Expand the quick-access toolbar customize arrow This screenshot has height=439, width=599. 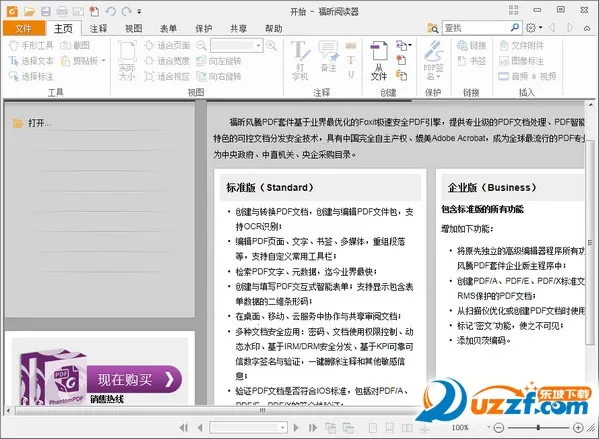pos(139,11)
